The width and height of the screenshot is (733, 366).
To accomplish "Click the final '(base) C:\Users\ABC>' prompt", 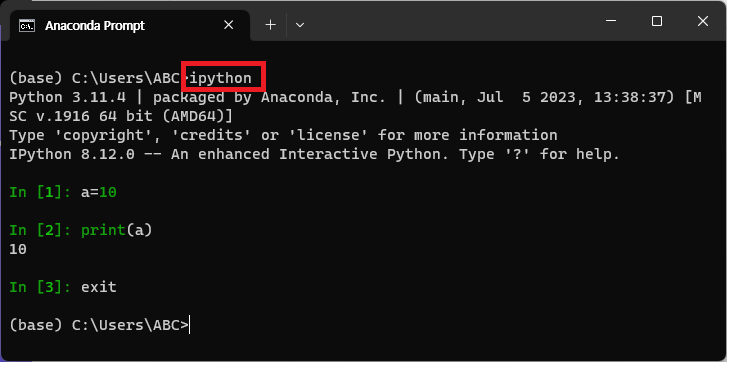I will [x=99, y=325].
